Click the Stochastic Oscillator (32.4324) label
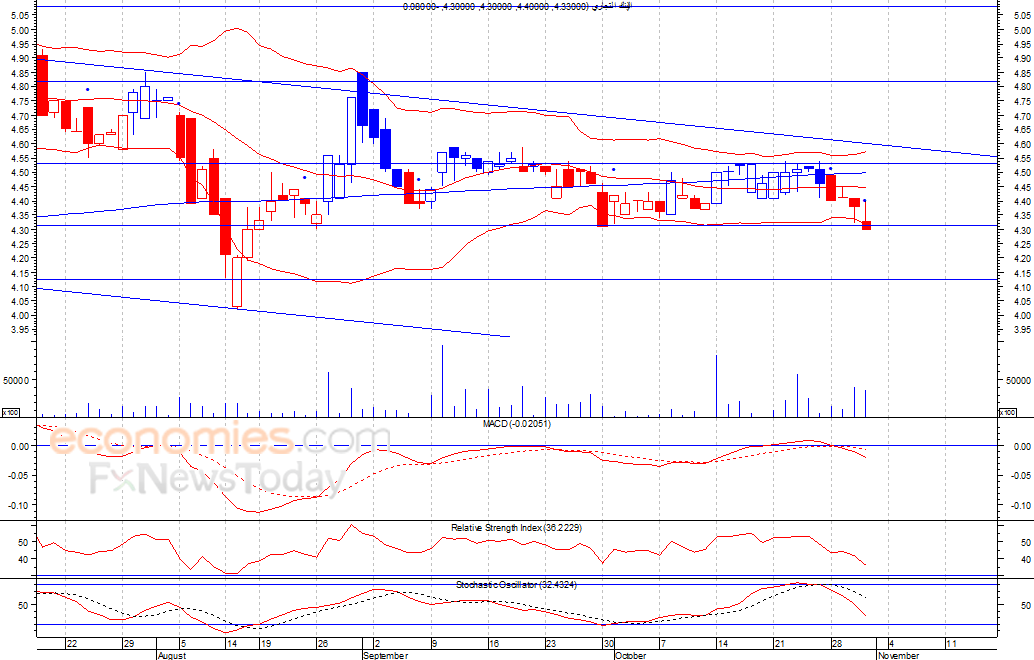The image size is (1034, 660). point(516,585)
